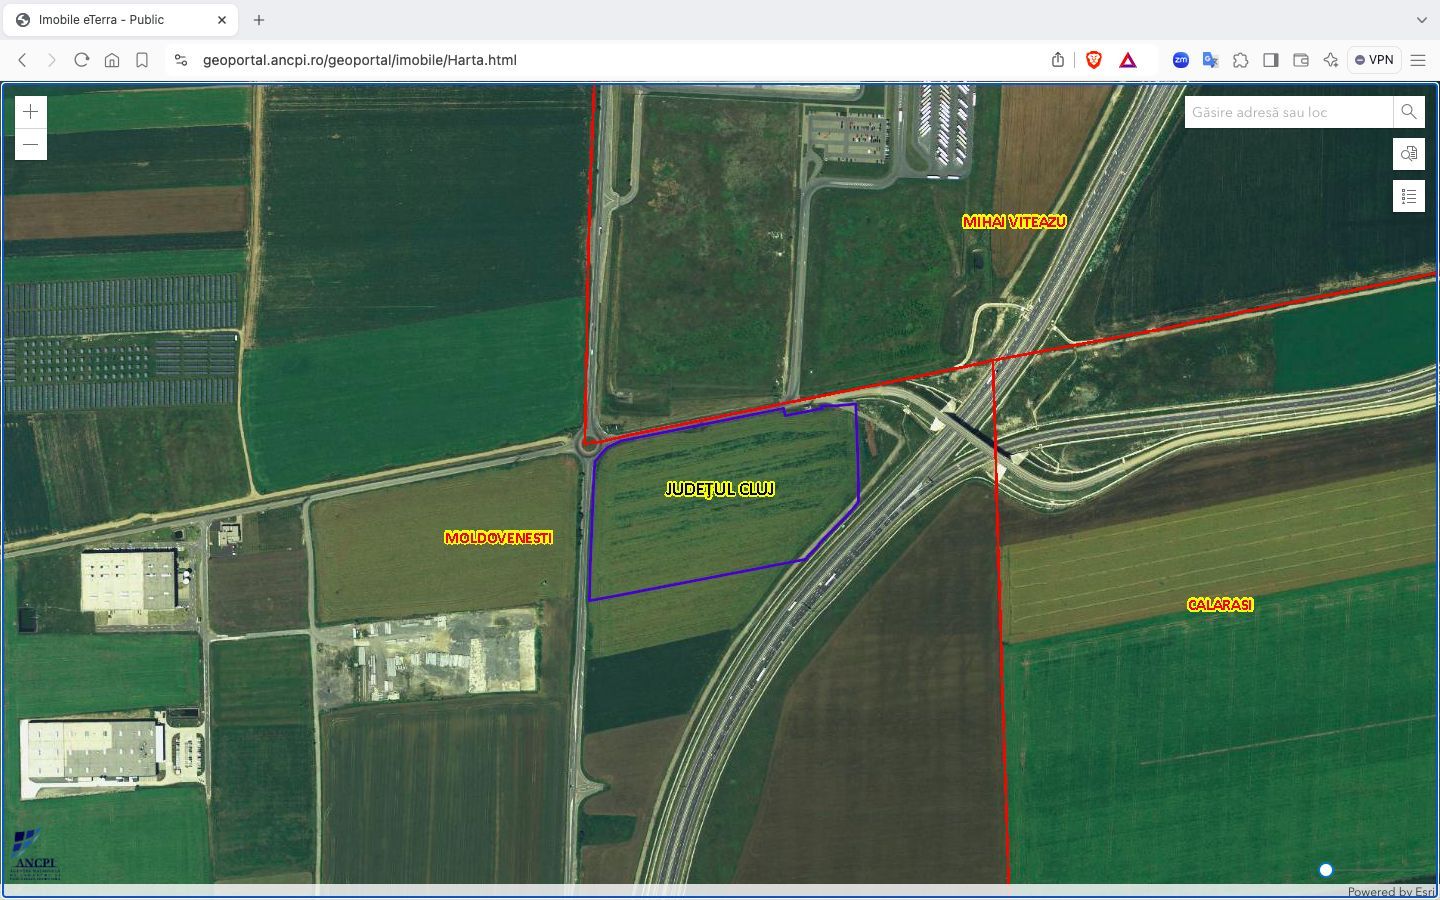Click the Brave Rewards triangle icon
The height and width of the screenshot is (900, 1440).
pyautogui.click(x=1127, y=60)
